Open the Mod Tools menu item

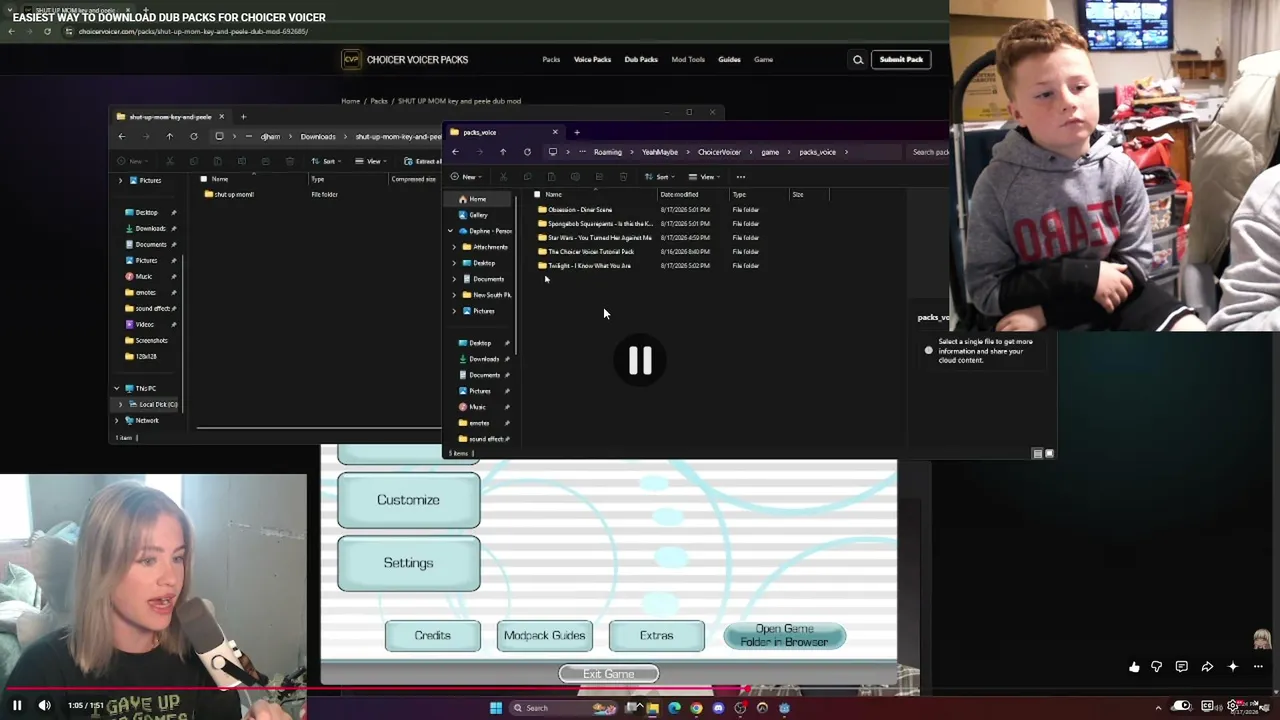pyautogui.click(x=688, y=60)
